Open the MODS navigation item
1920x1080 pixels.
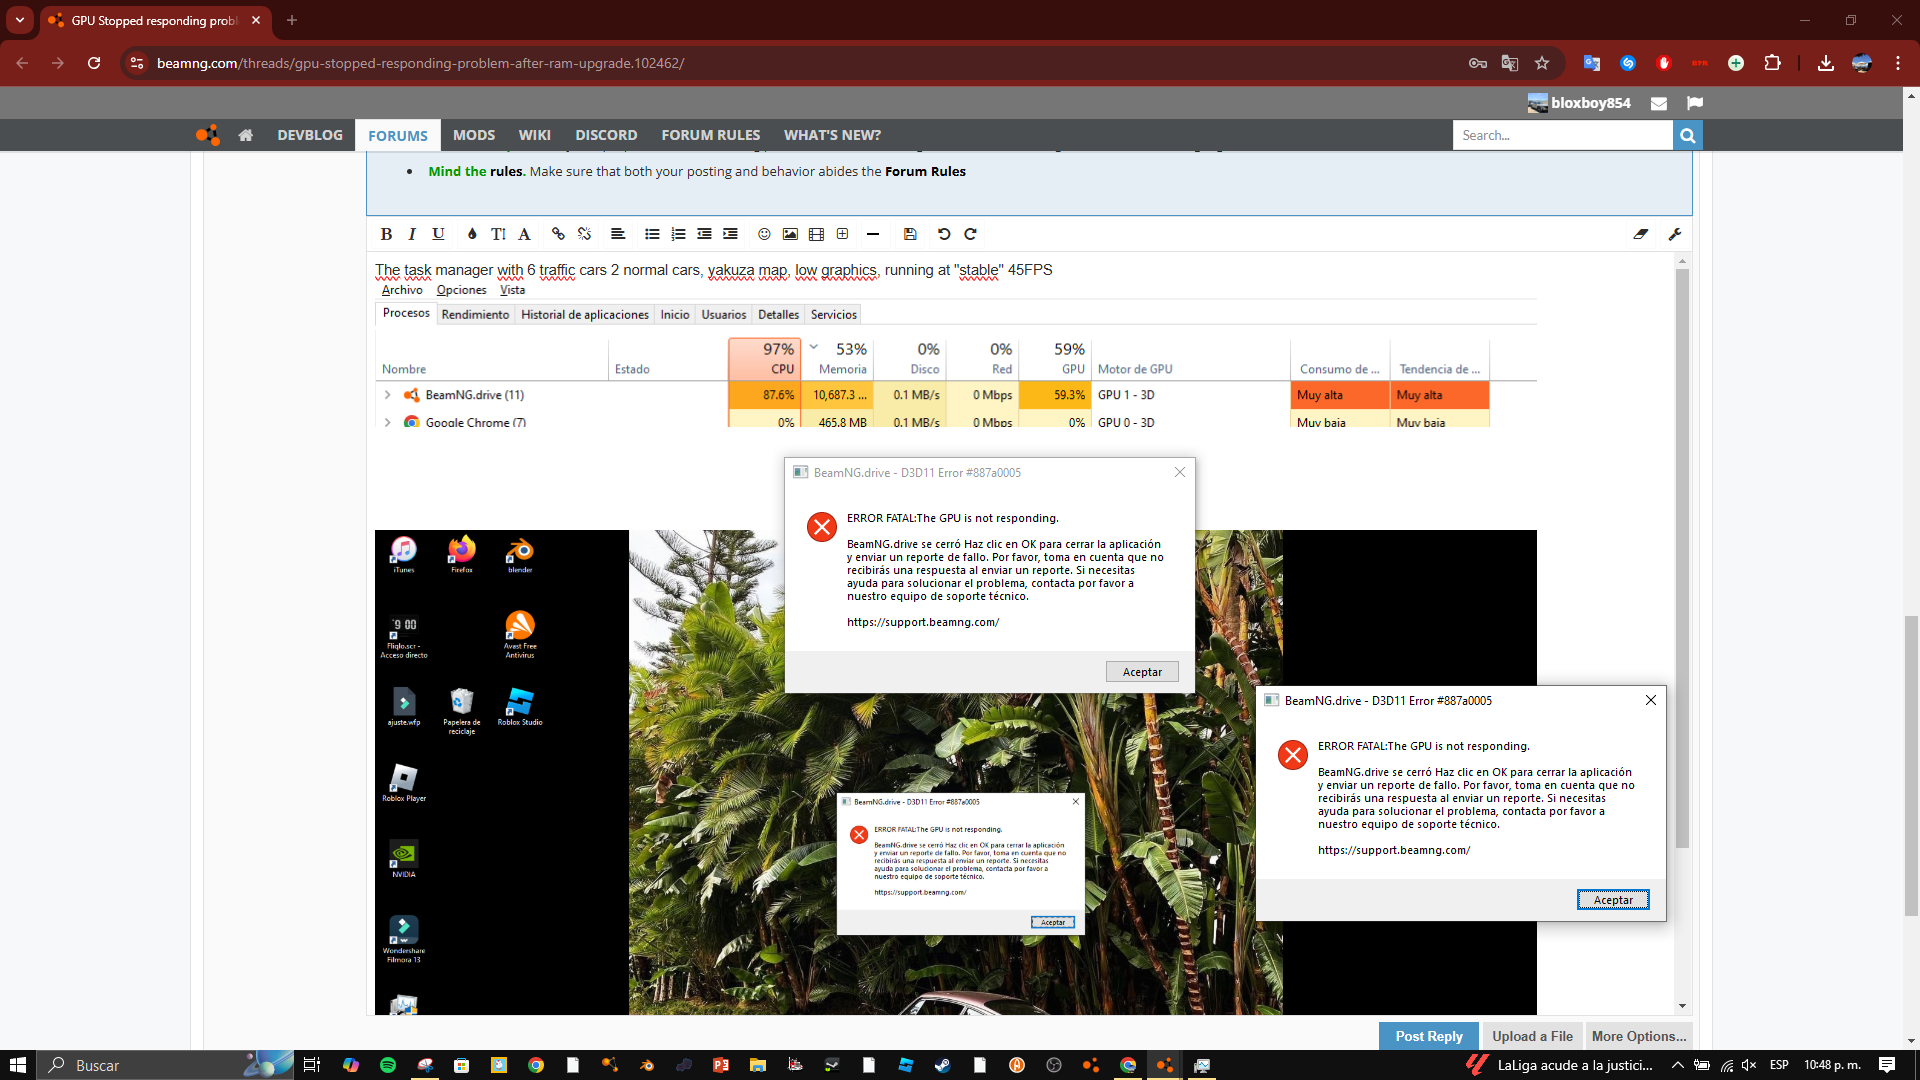474,135
